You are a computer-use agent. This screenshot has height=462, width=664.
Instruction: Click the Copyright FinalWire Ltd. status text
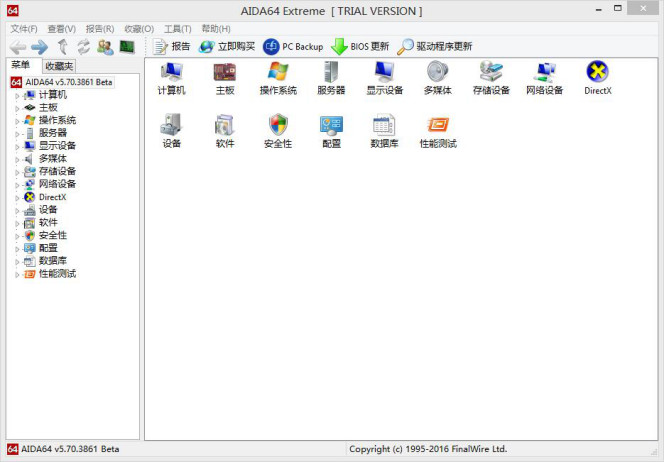click(428, 449)
